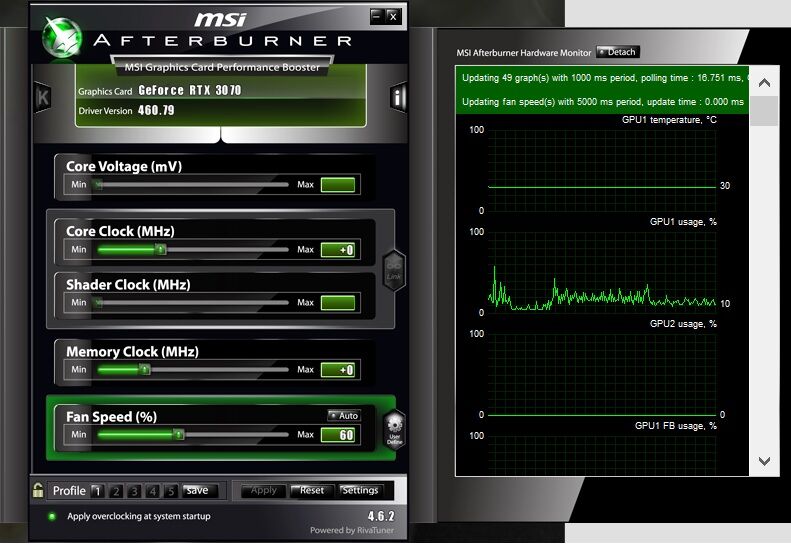
Task: Select profile slot 5
Action: click(x=171, y=491)
